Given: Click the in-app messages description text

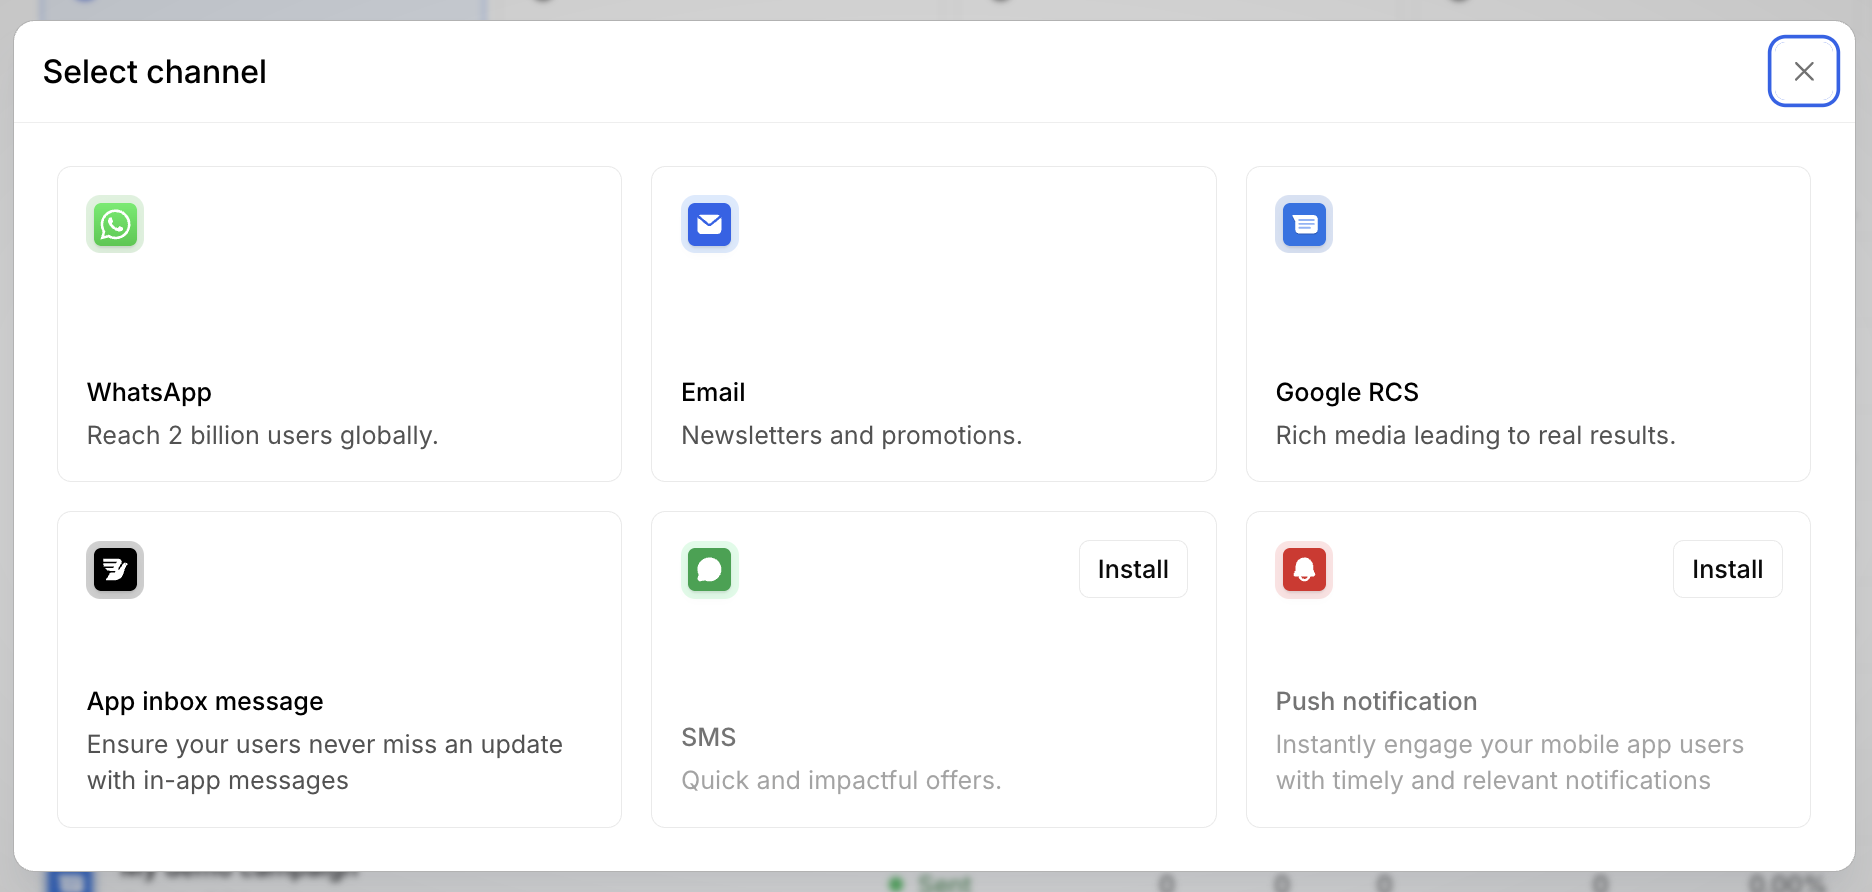Looking at the screenshot, I should [x=324, y=762].
